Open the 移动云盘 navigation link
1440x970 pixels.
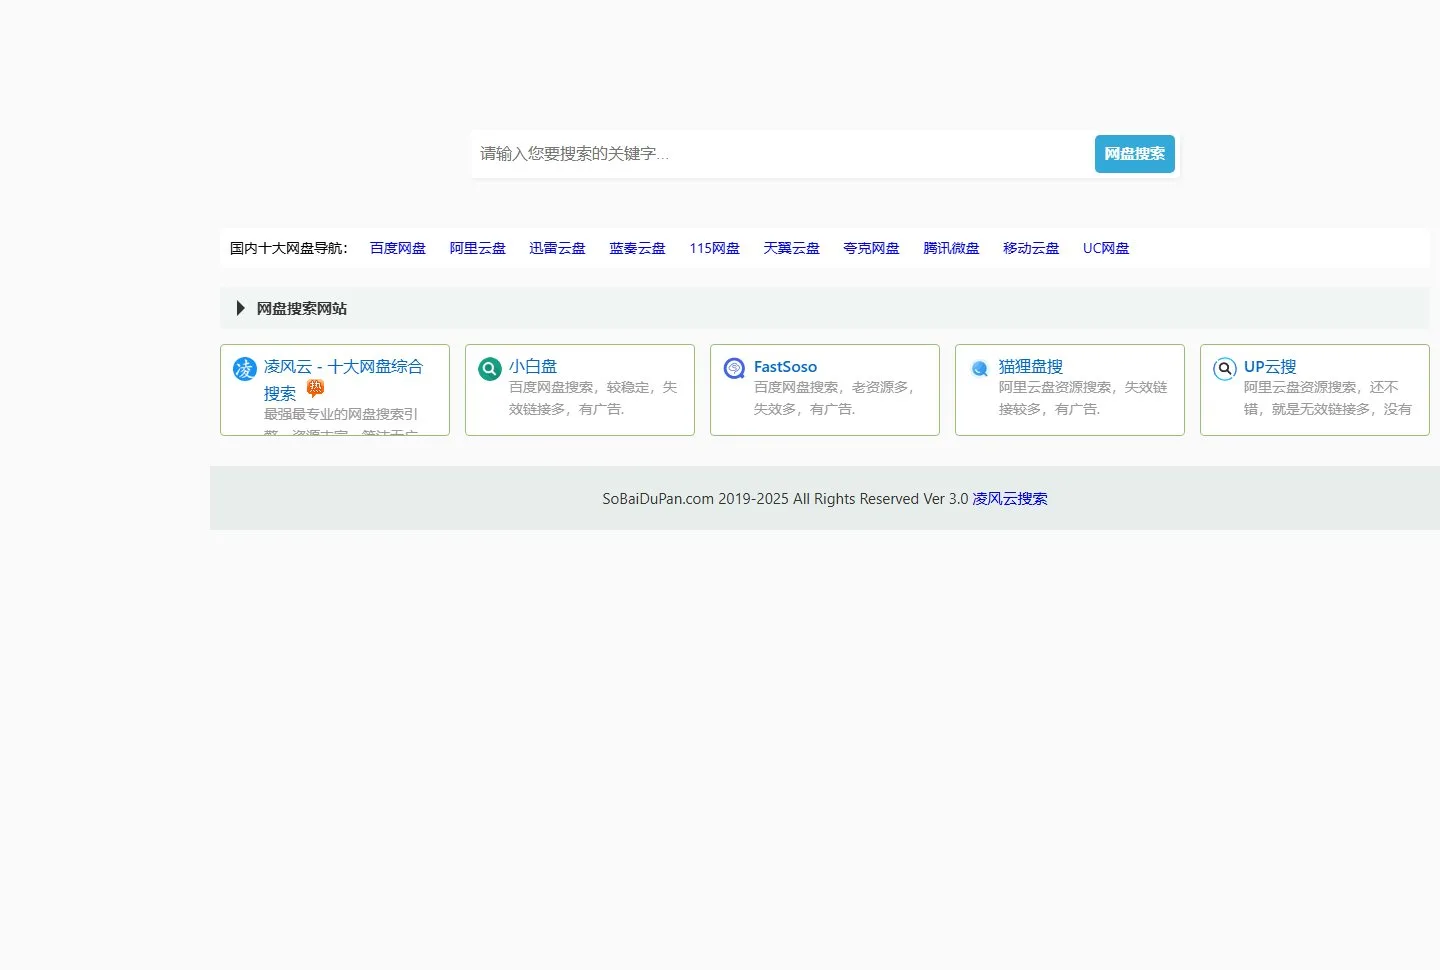click(x=1032, y=248)
